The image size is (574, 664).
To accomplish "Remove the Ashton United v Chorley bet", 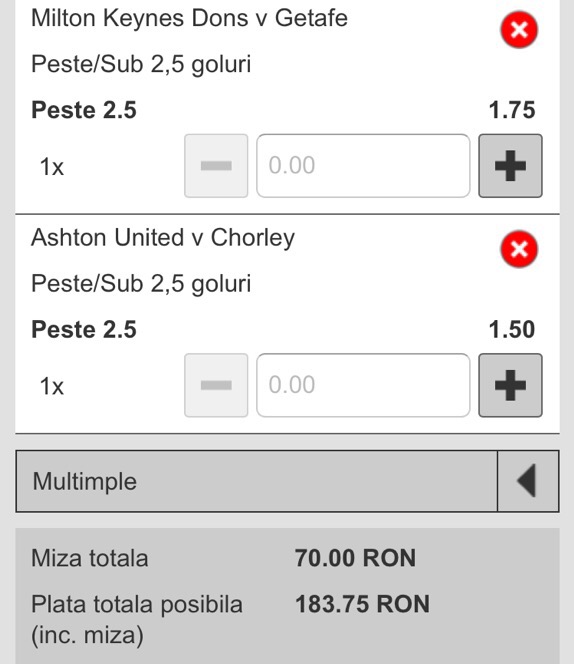I will point(519,249).
